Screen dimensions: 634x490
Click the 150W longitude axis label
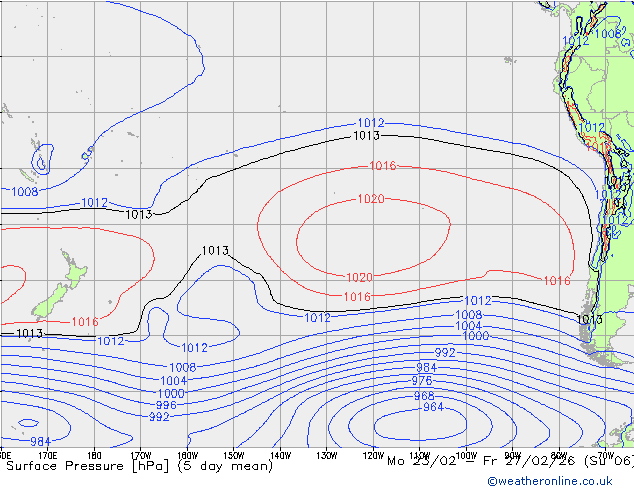click(x=234, y=456)
